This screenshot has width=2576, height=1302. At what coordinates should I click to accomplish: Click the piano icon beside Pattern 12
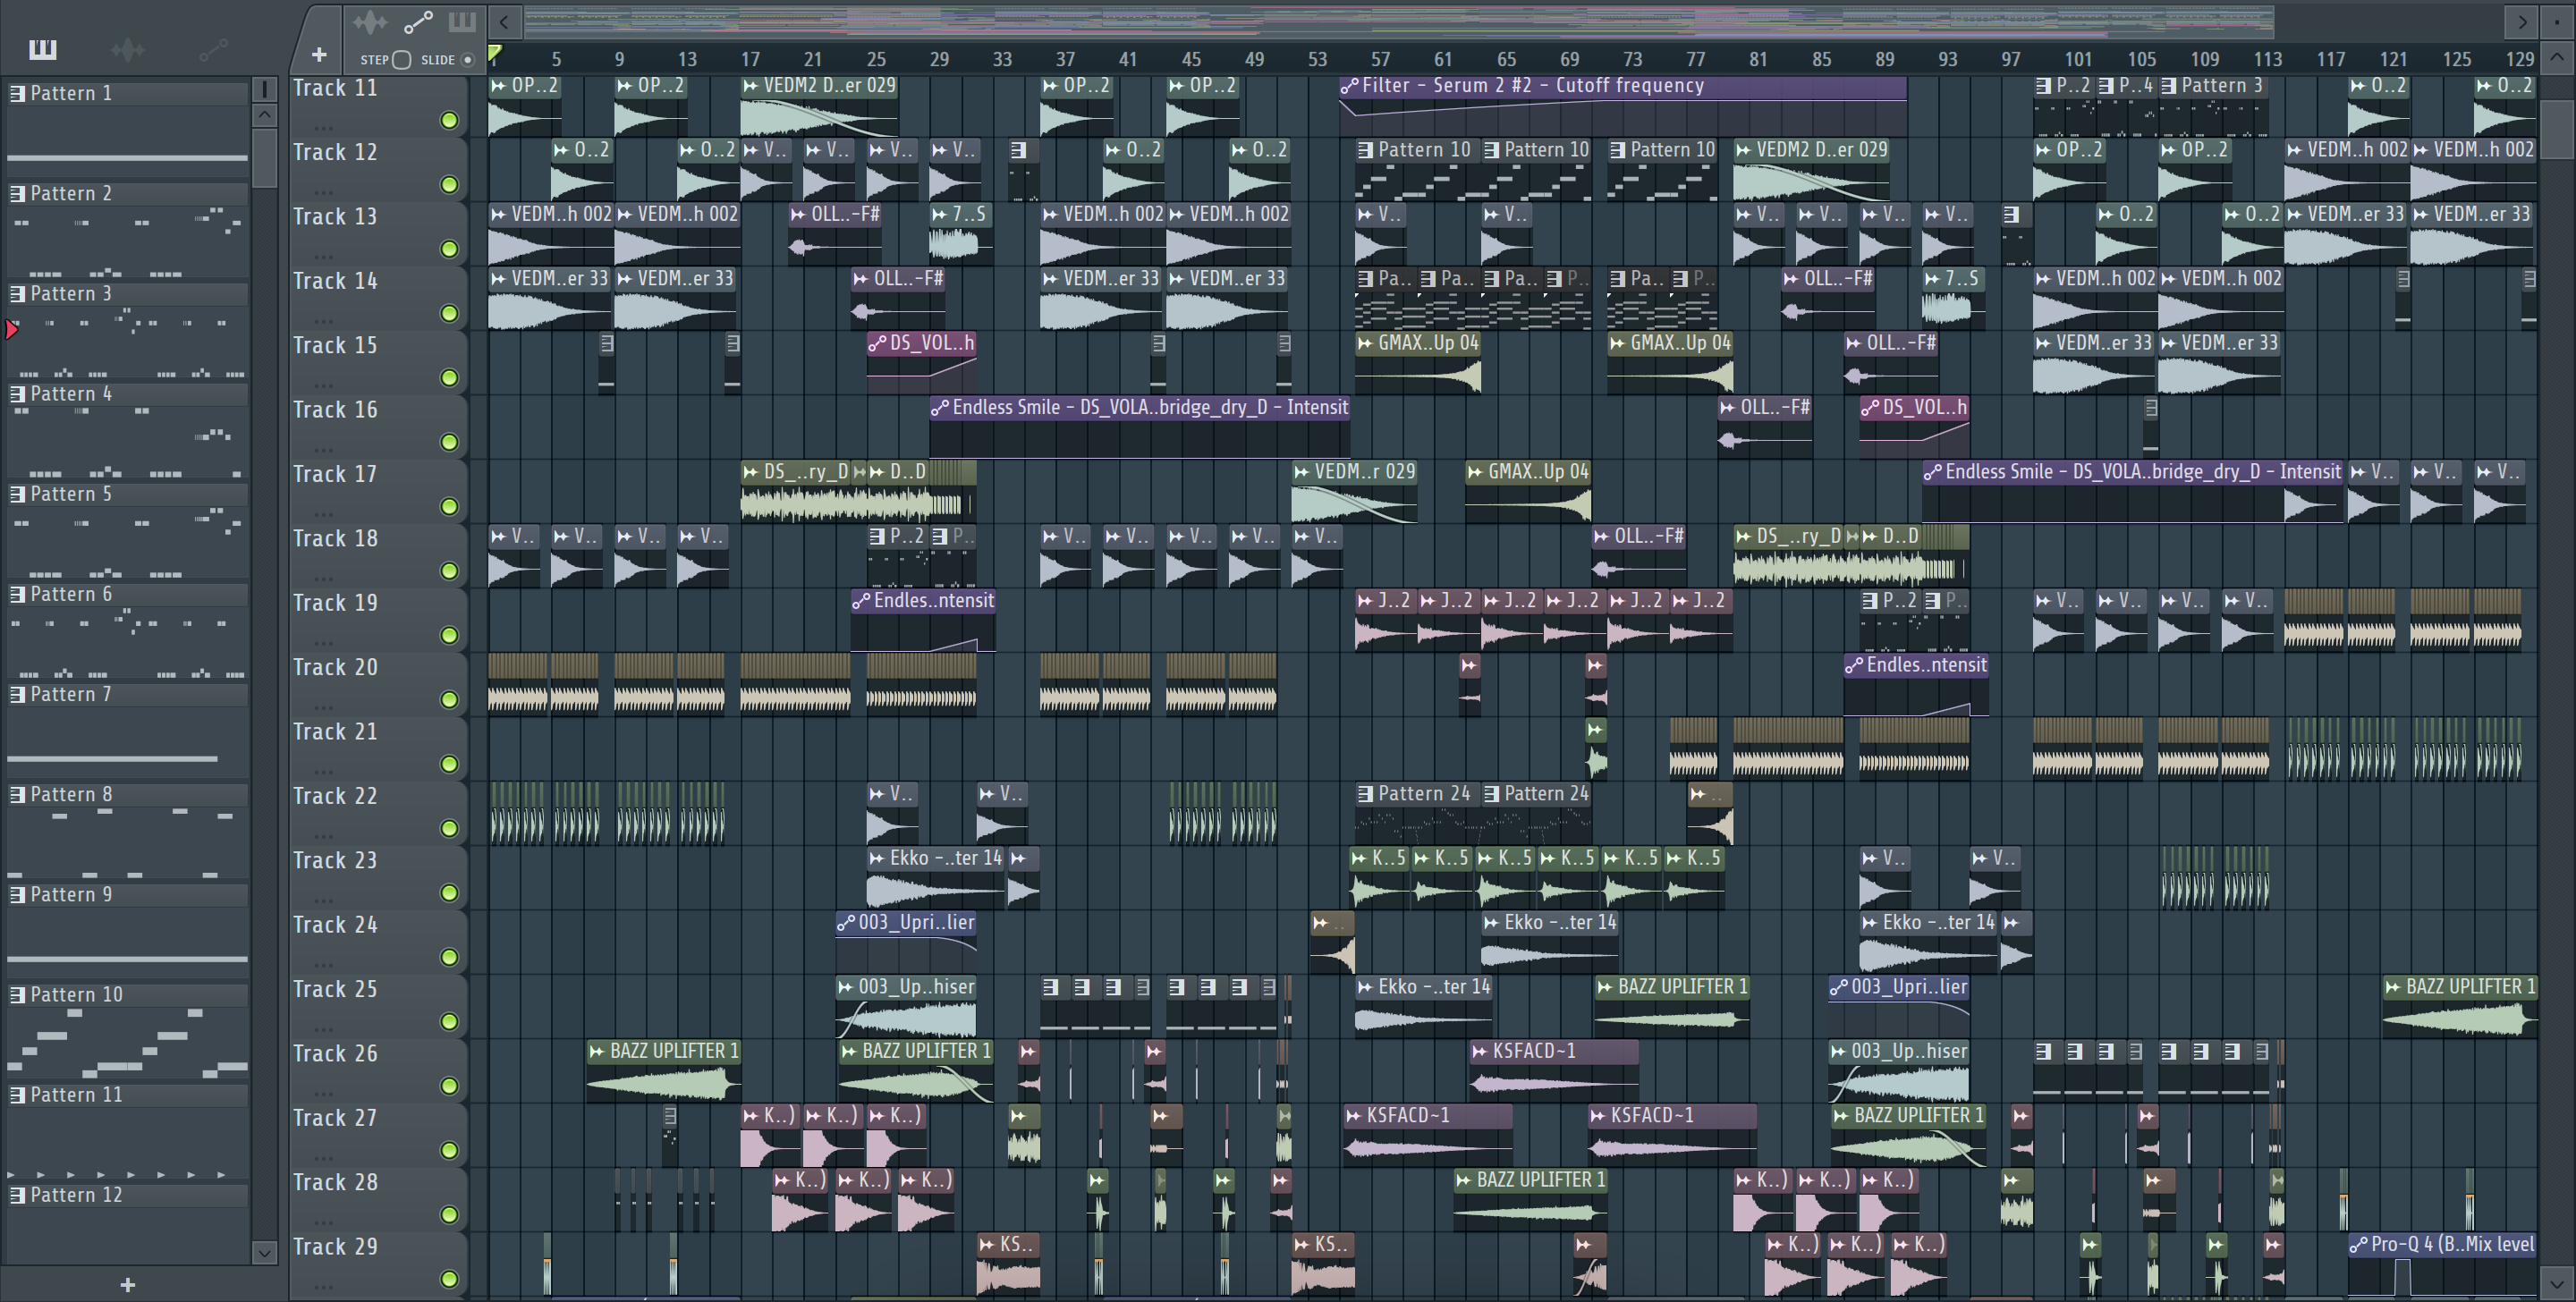(x=17, y=1195)
